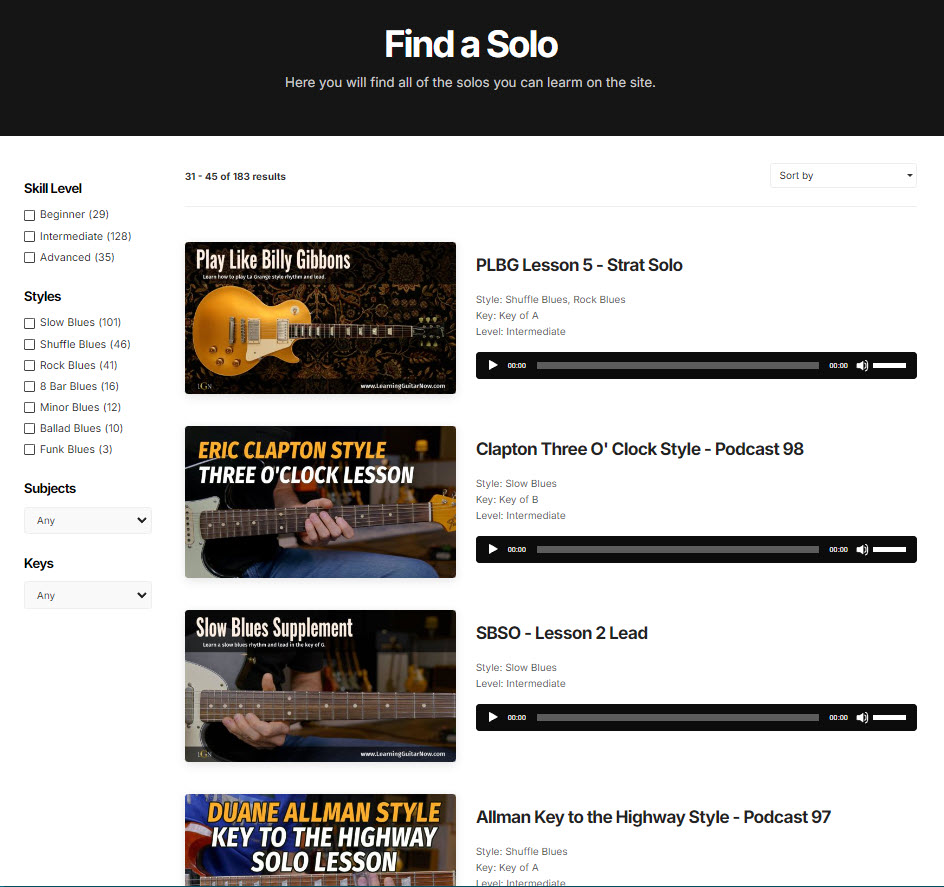Check the Beginner skill level filter
Image resolution: width=944 pixels, height=887 pixels.
30,215
